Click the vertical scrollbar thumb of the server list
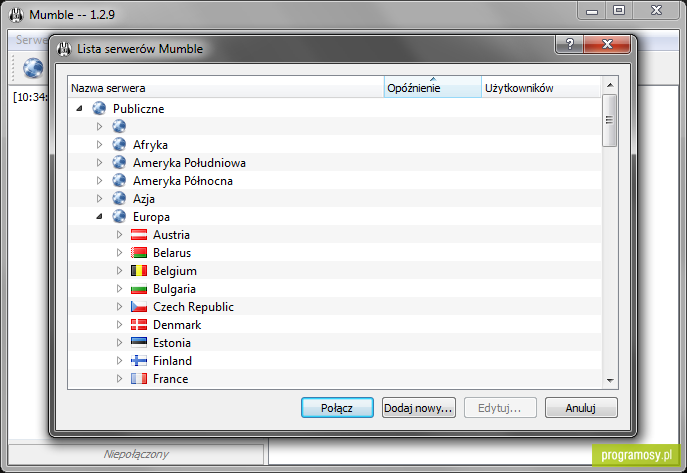This screenshot has height=473, width=687. click(609, 120)
